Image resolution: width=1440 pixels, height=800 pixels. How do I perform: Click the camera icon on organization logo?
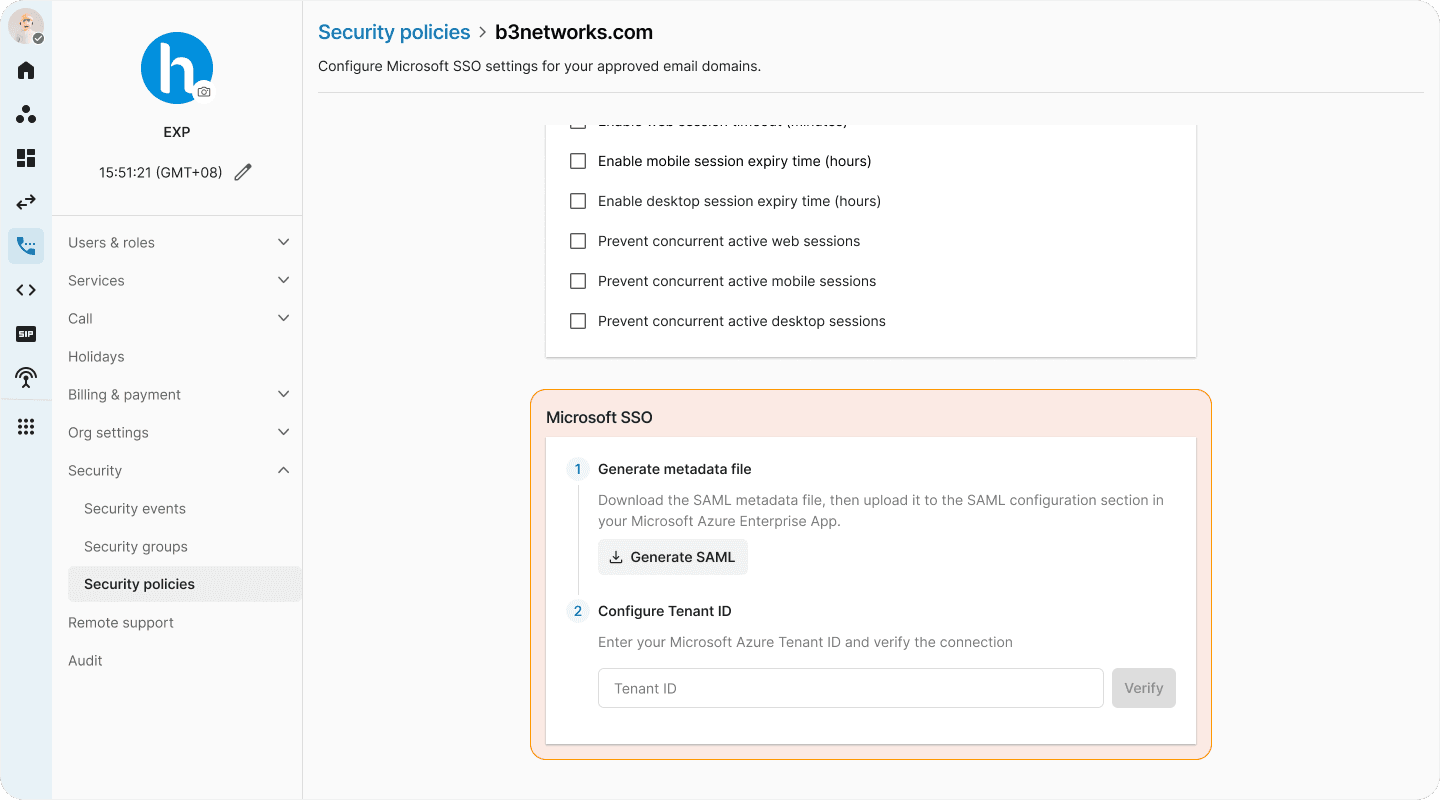coord(204,91)
